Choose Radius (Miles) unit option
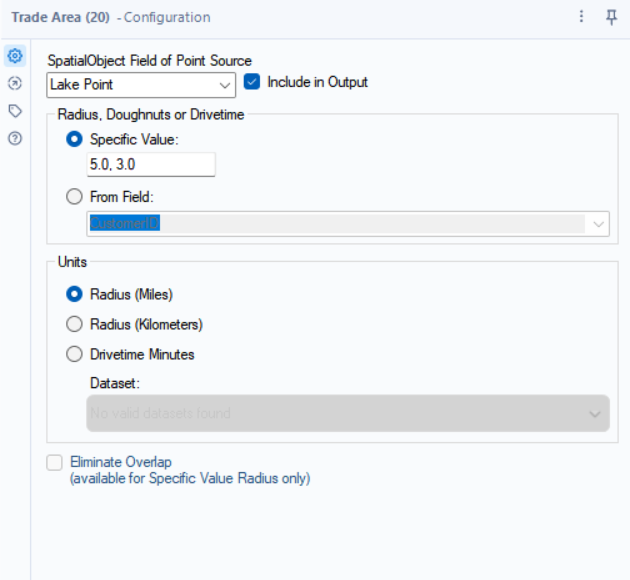This screenshot has height=580, width=630. pyautogui.click(x=75, y=294)
